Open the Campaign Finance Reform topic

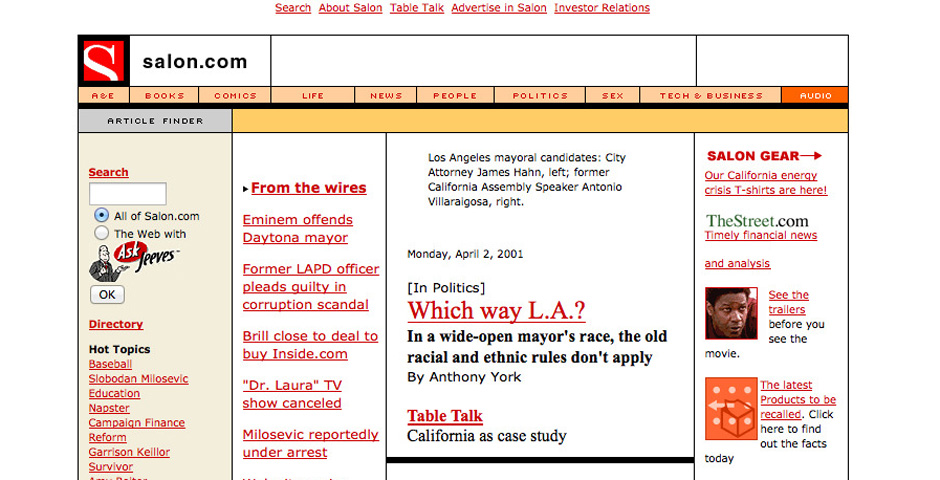pyautogui.click(x=137, y=430)
